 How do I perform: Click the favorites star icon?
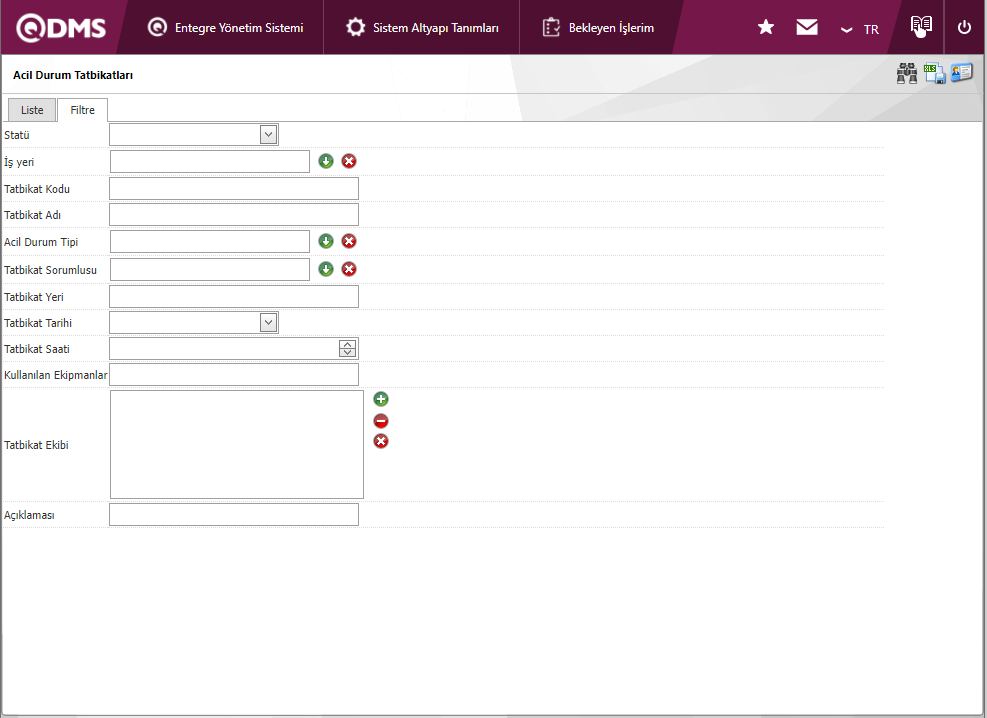765,27
